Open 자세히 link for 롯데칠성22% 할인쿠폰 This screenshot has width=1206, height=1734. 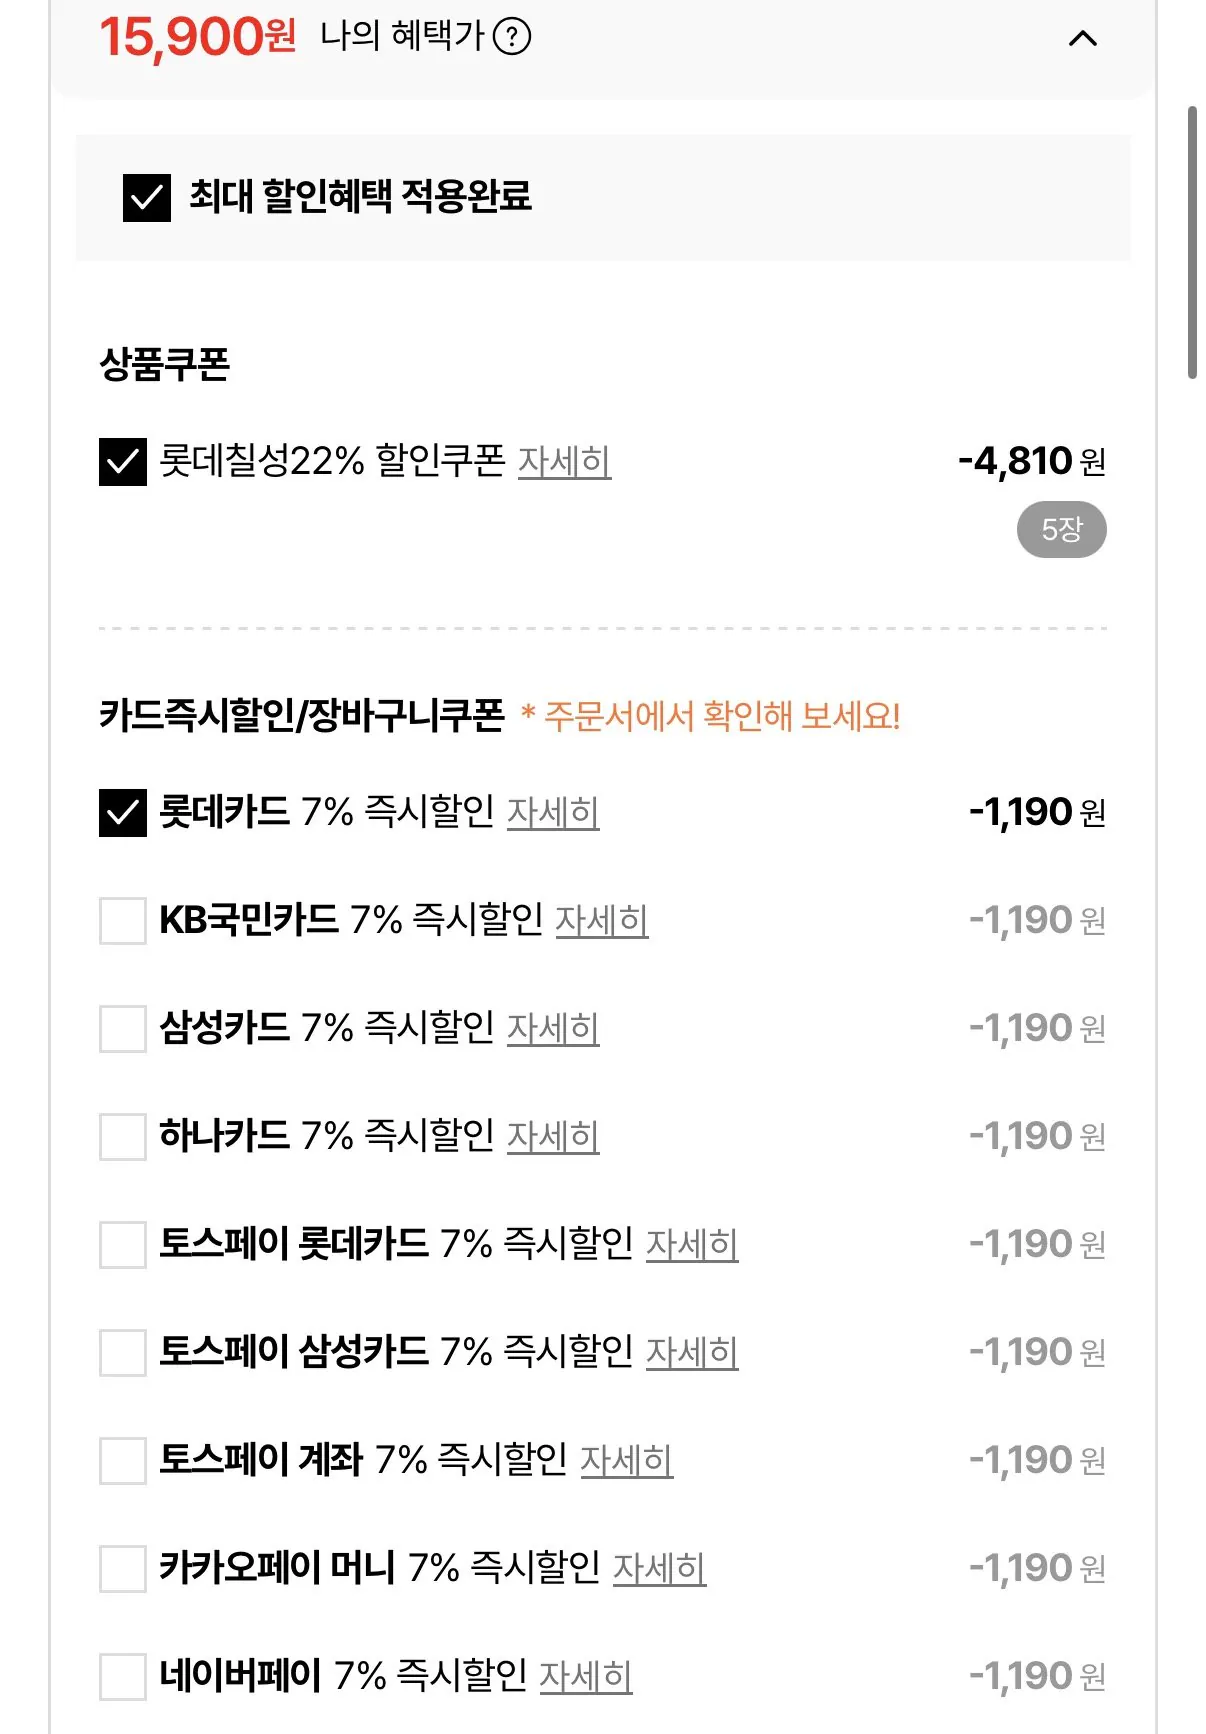[564, 462]
